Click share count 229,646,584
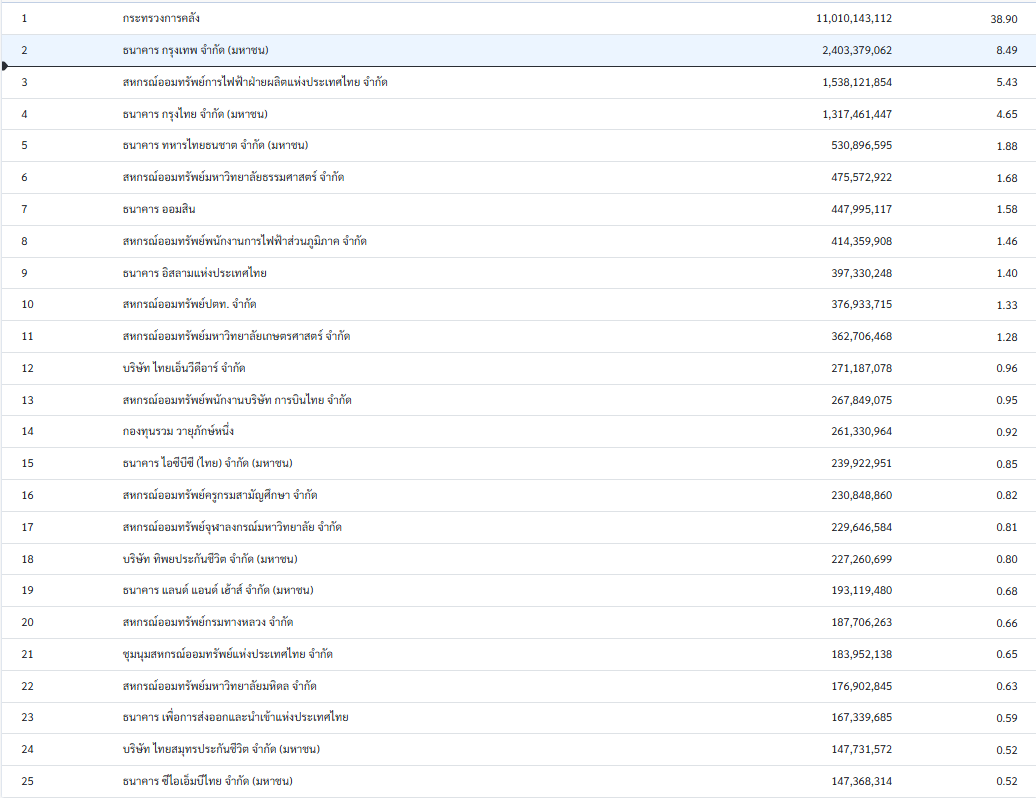Viewport: 1036px width, 798px height. tap(862, 527)
